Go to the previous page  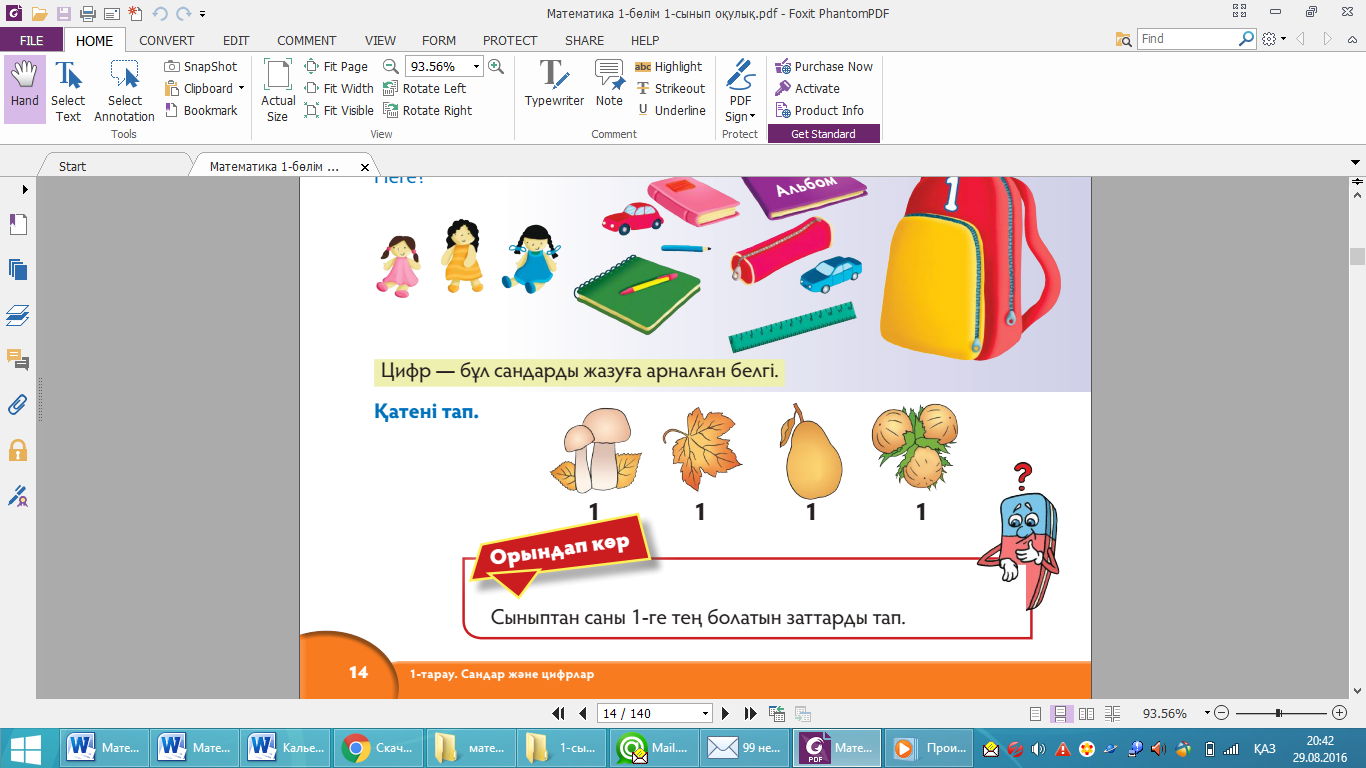[582, 714]
